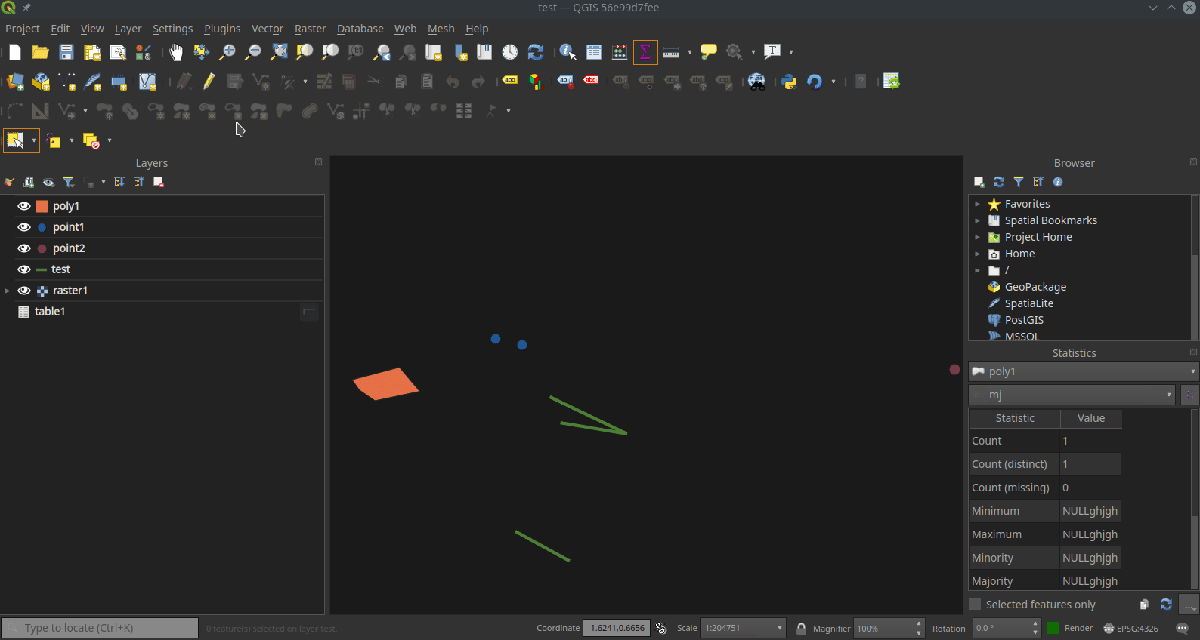Expand the Favorites browser item
Screen dimensions: 1200x640
[977, 204]
